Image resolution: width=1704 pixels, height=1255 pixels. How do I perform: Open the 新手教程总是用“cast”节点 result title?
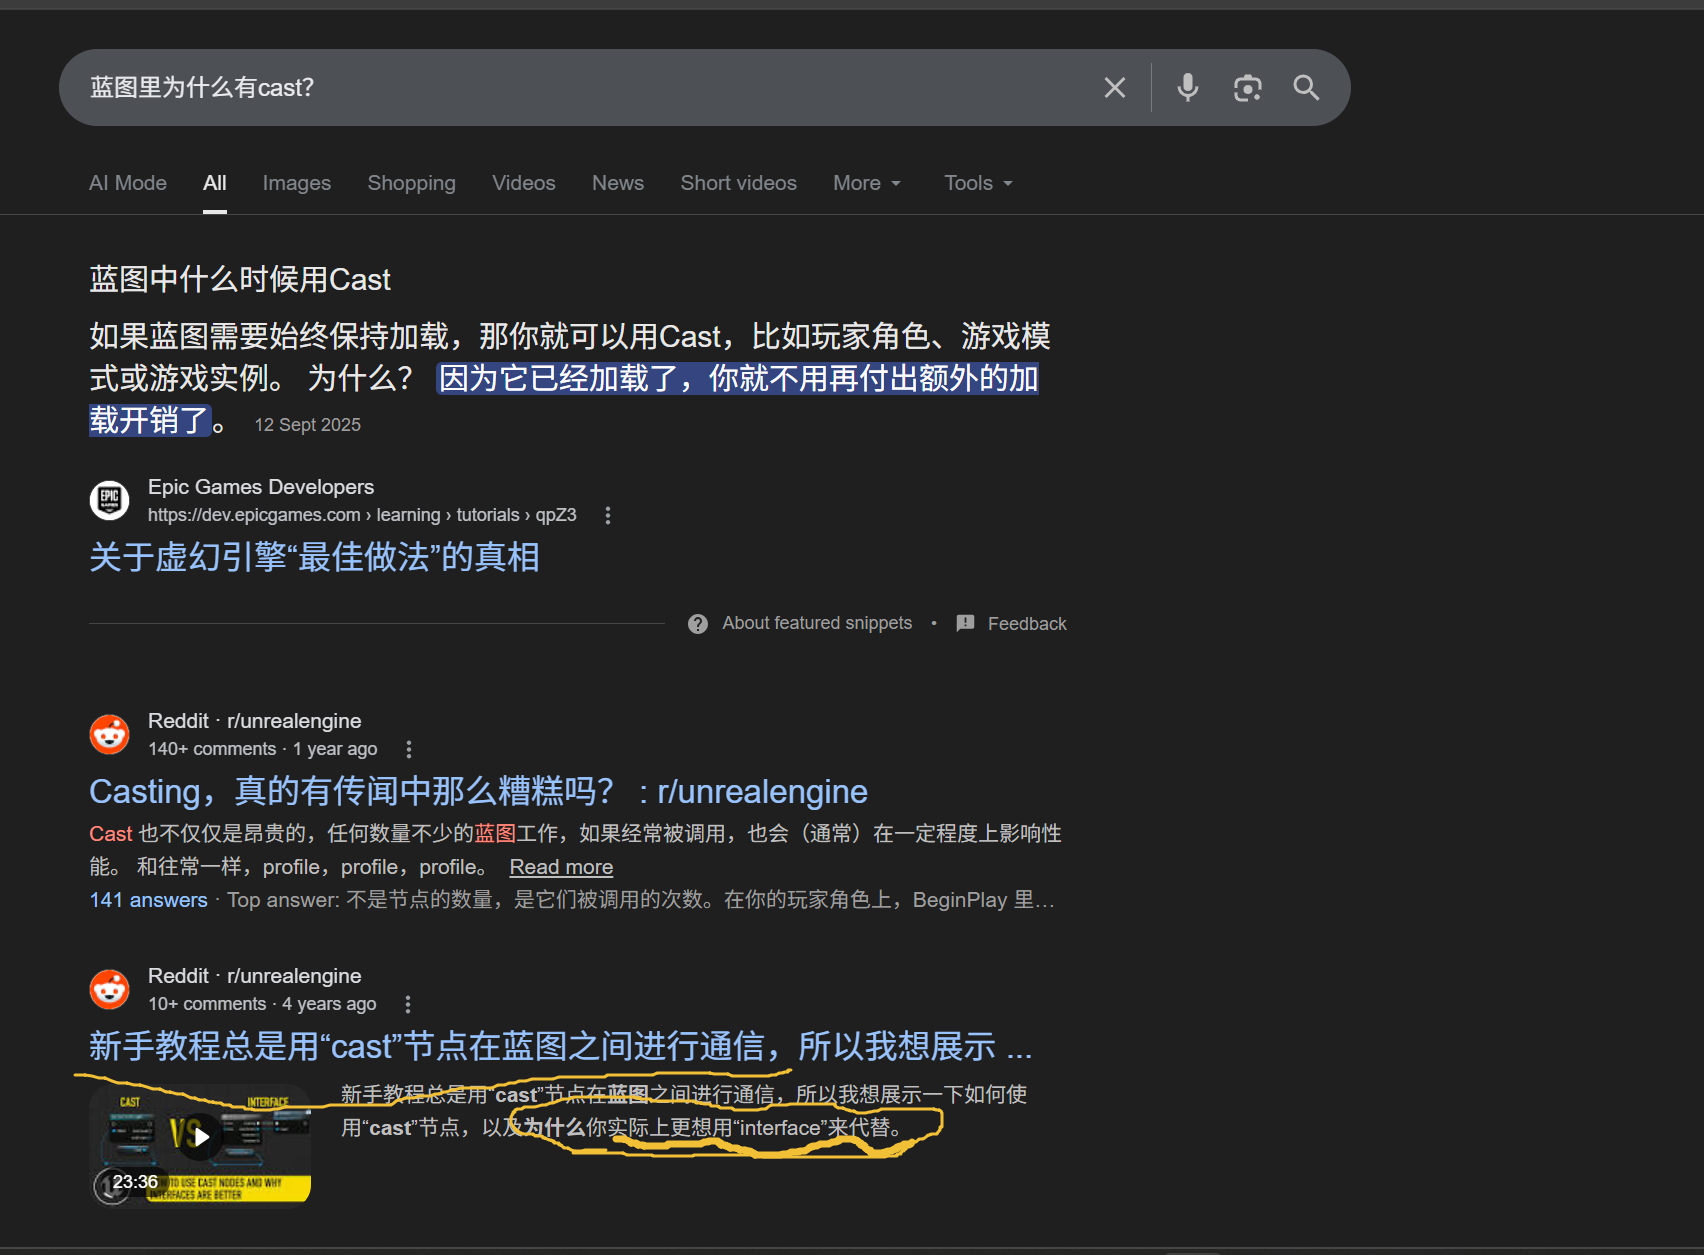pos(560,1046)
